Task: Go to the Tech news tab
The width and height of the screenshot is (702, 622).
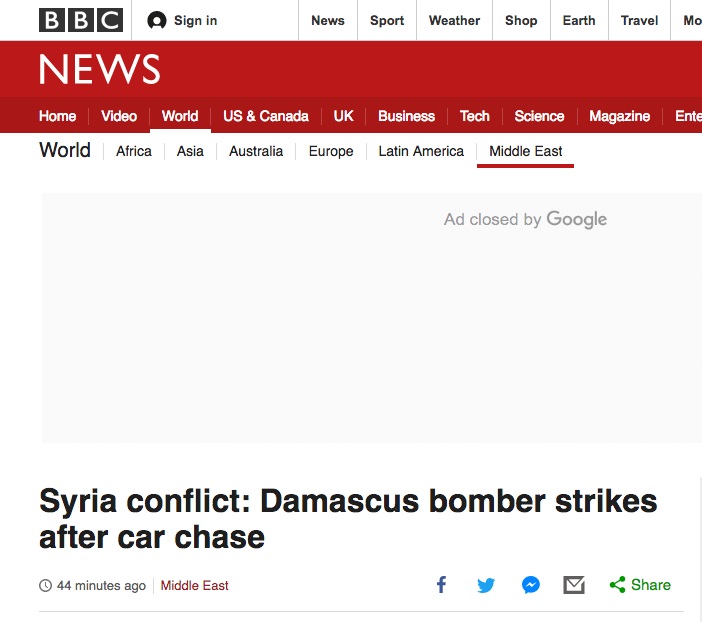Action: 474,116
